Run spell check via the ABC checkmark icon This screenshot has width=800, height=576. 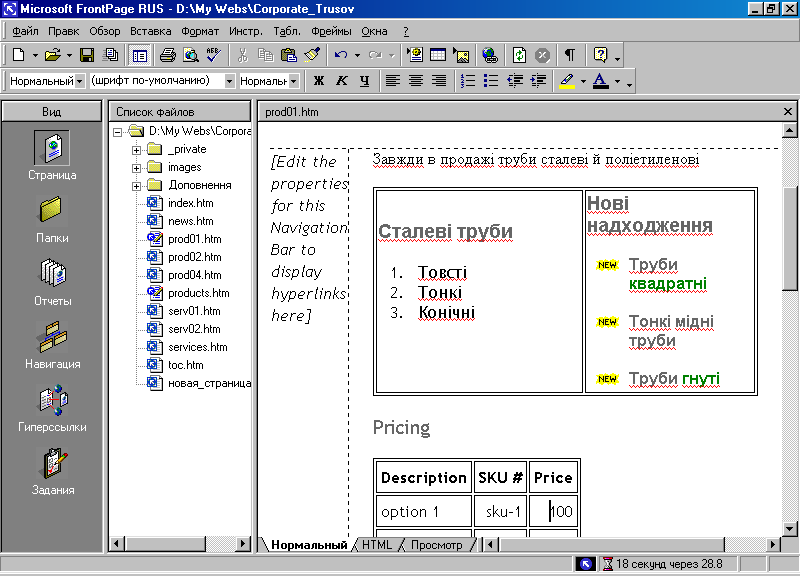click(x=214, y=55)
